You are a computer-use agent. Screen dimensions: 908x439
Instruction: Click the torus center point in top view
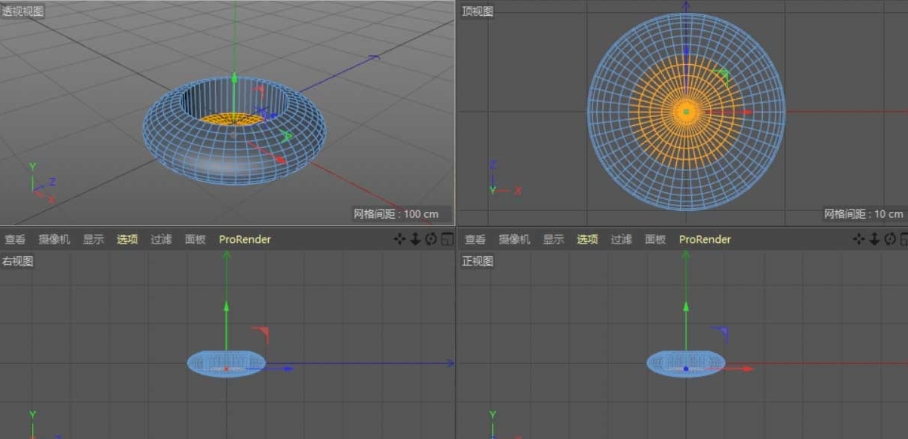pyautogui.click(x=686, y=112)
